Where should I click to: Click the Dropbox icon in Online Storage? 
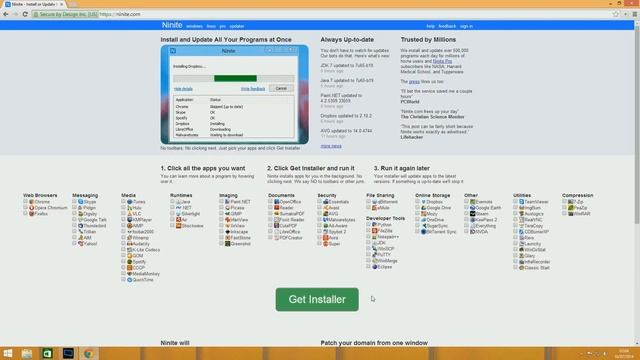[423, 202]
